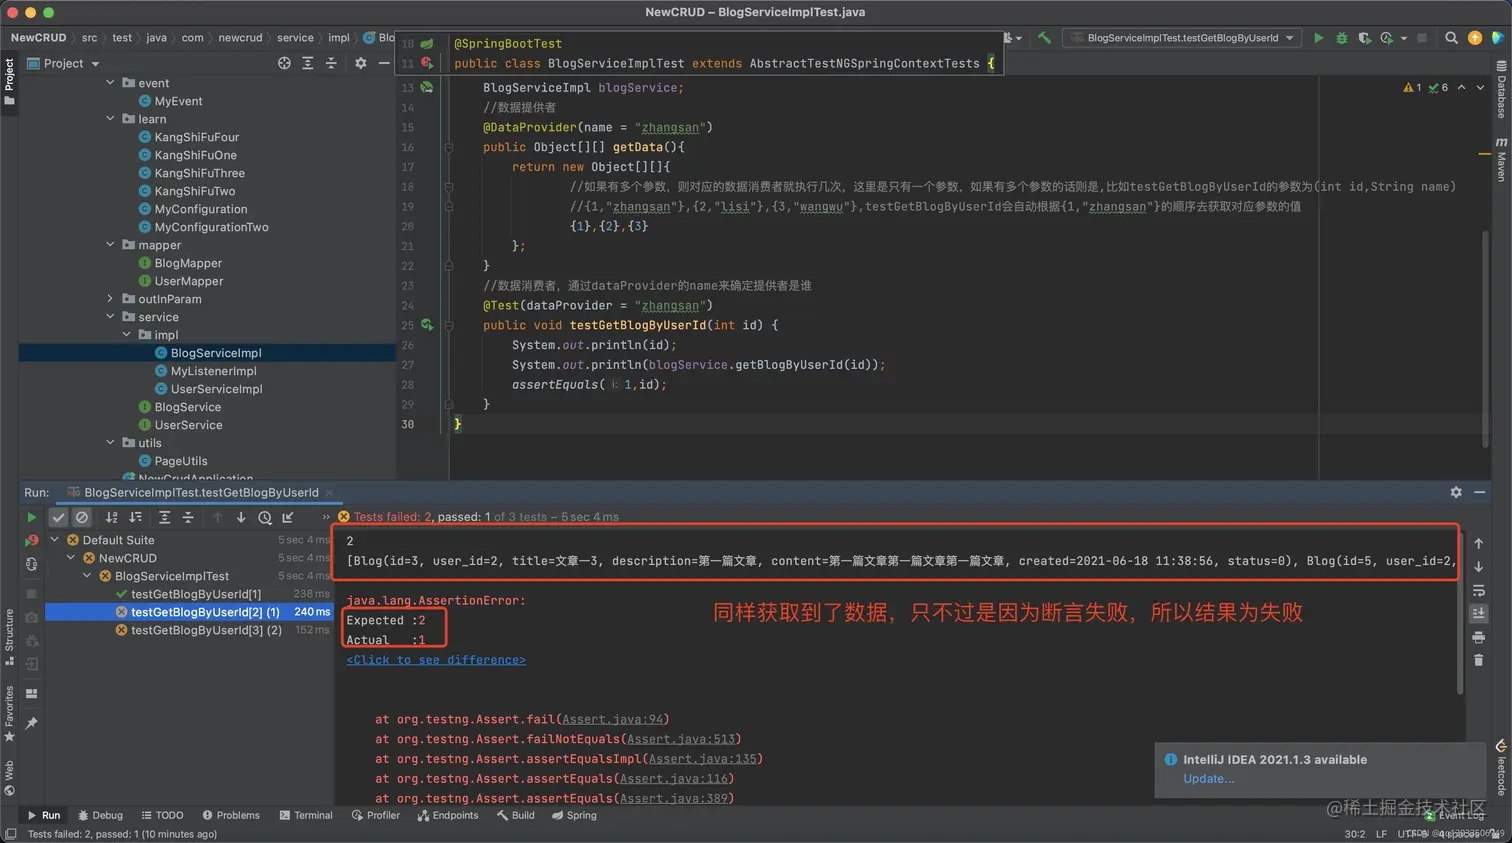The height and width of the screenshot is (843, 1512).
Task: Click Update link in IDEA notification
Action: (x=1208, y=779)
